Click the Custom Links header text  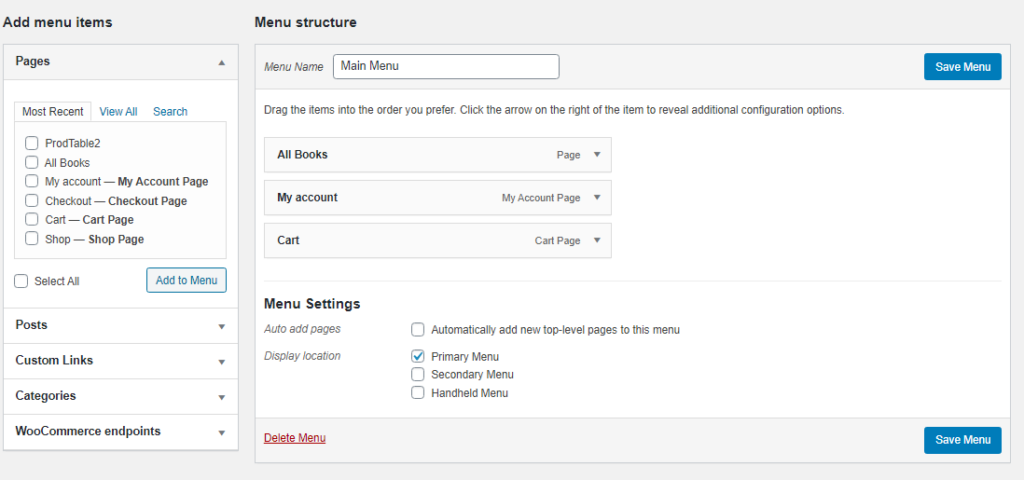54,360
